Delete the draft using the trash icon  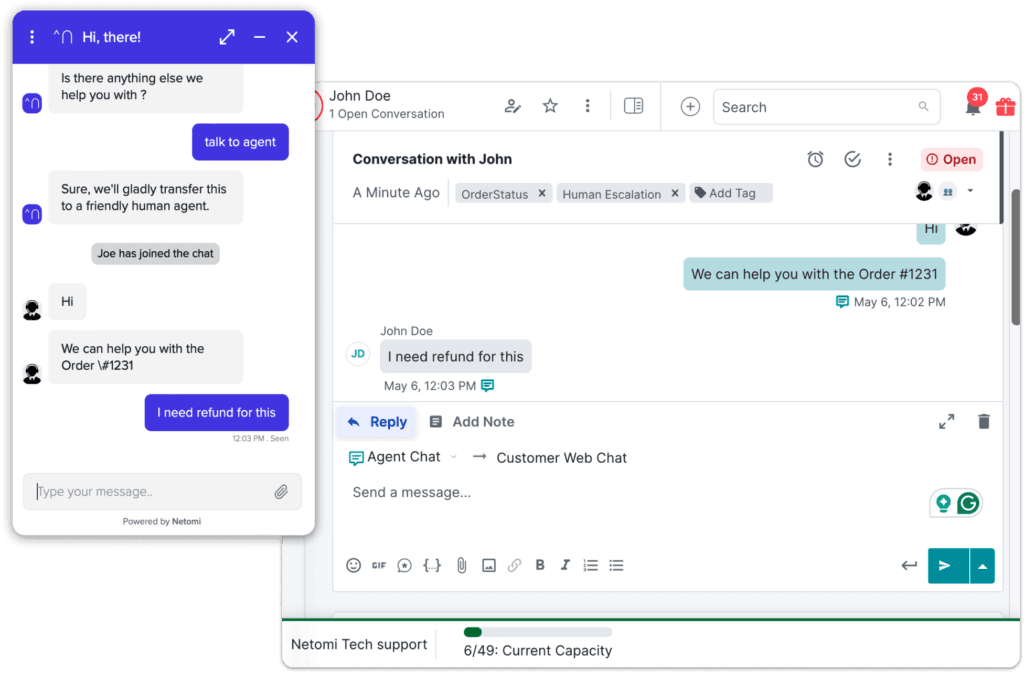click(x=983, y=421)
